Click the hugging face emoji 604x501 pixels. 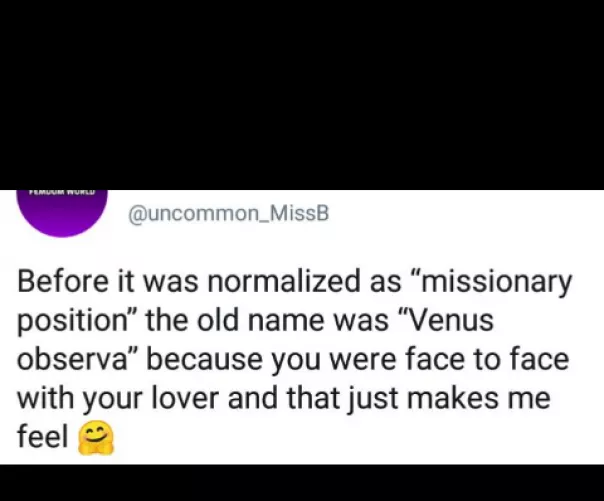tap(97, 439)
